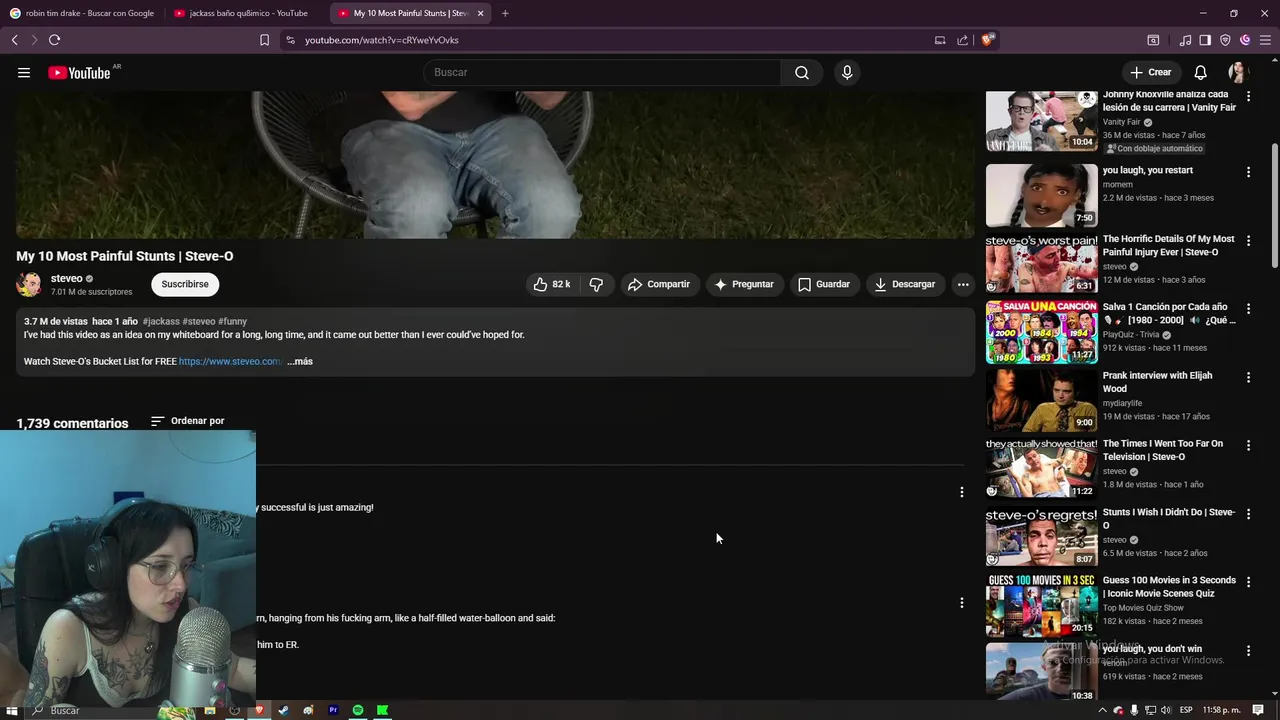The width and height of the screenshot is (1280, 720).
Task: Open the browser main menu
Action: click(1265, 40)
